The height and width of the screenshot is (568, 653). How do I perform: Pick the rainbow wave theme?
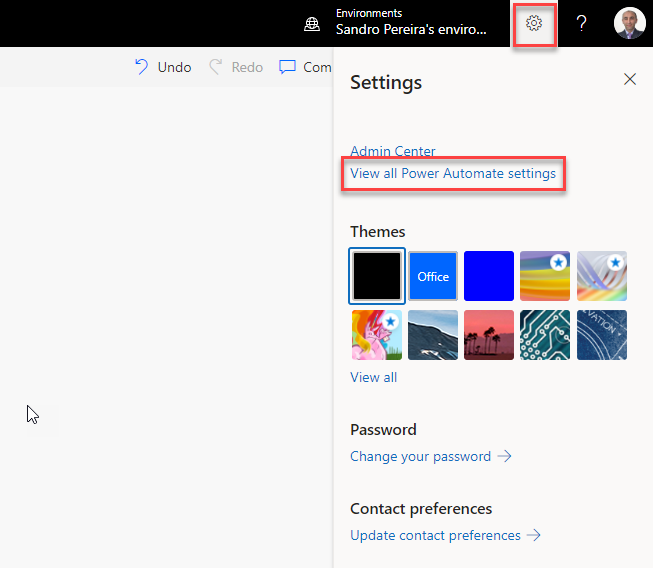(x=545, y=276)
